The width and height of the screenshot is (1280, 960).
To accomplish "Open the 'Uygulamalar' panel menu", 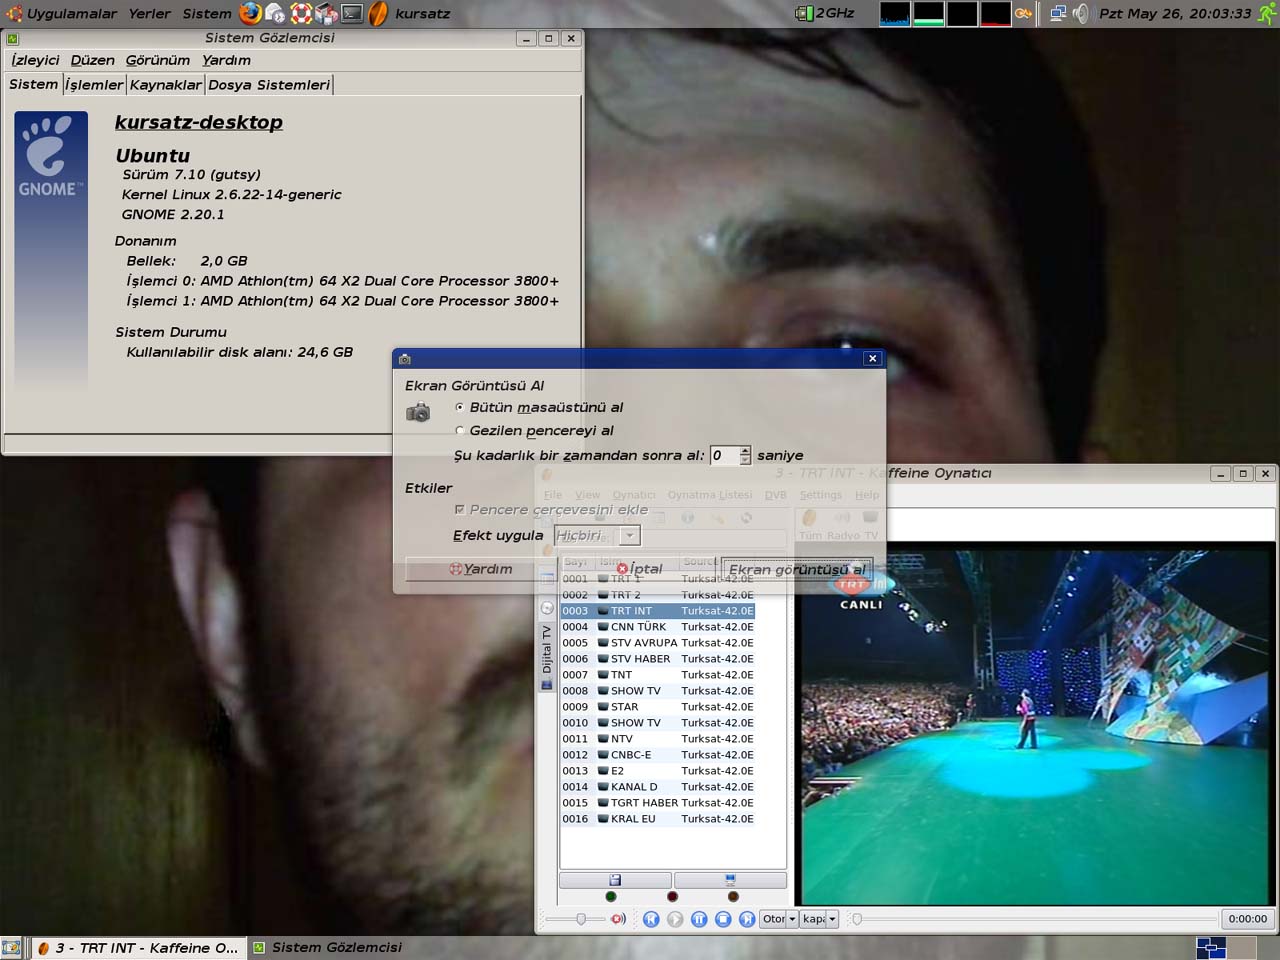I will coord(71,14).
